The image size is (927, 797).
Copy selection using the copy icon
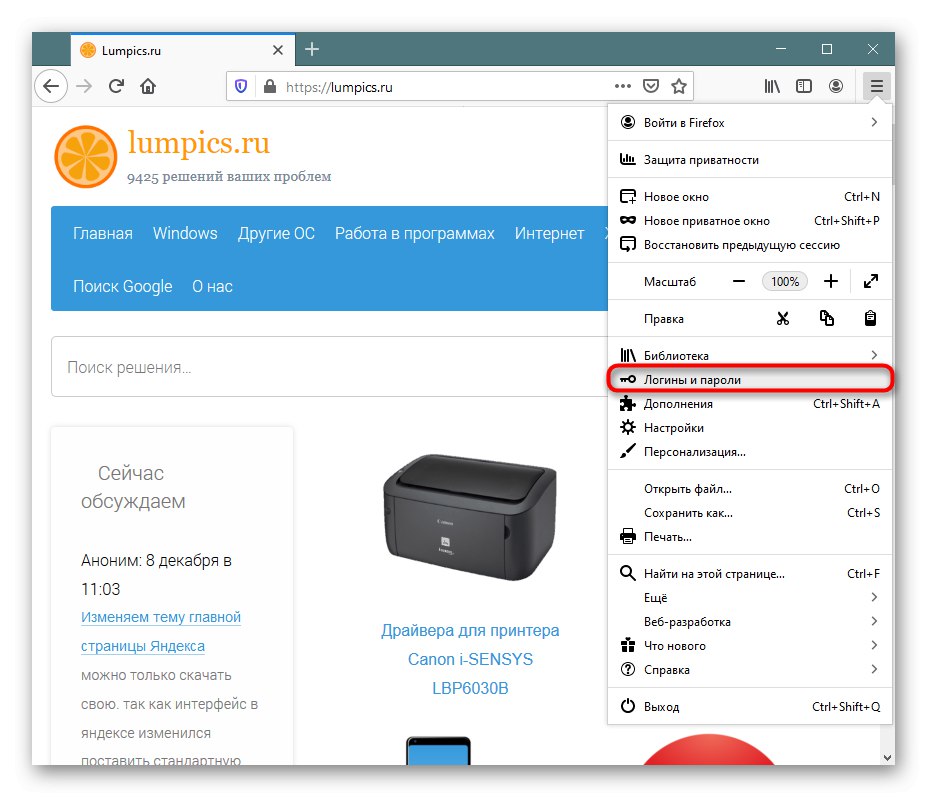click(x=826, y=319)
